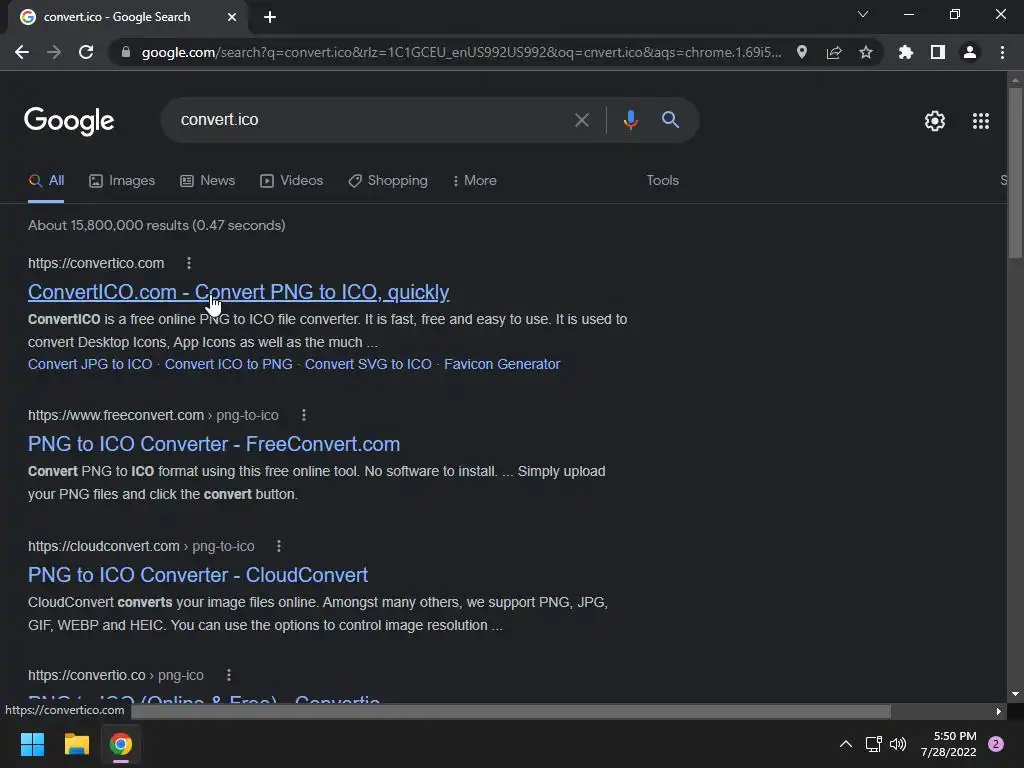Click the browser forward arrow

pos(54,52)
